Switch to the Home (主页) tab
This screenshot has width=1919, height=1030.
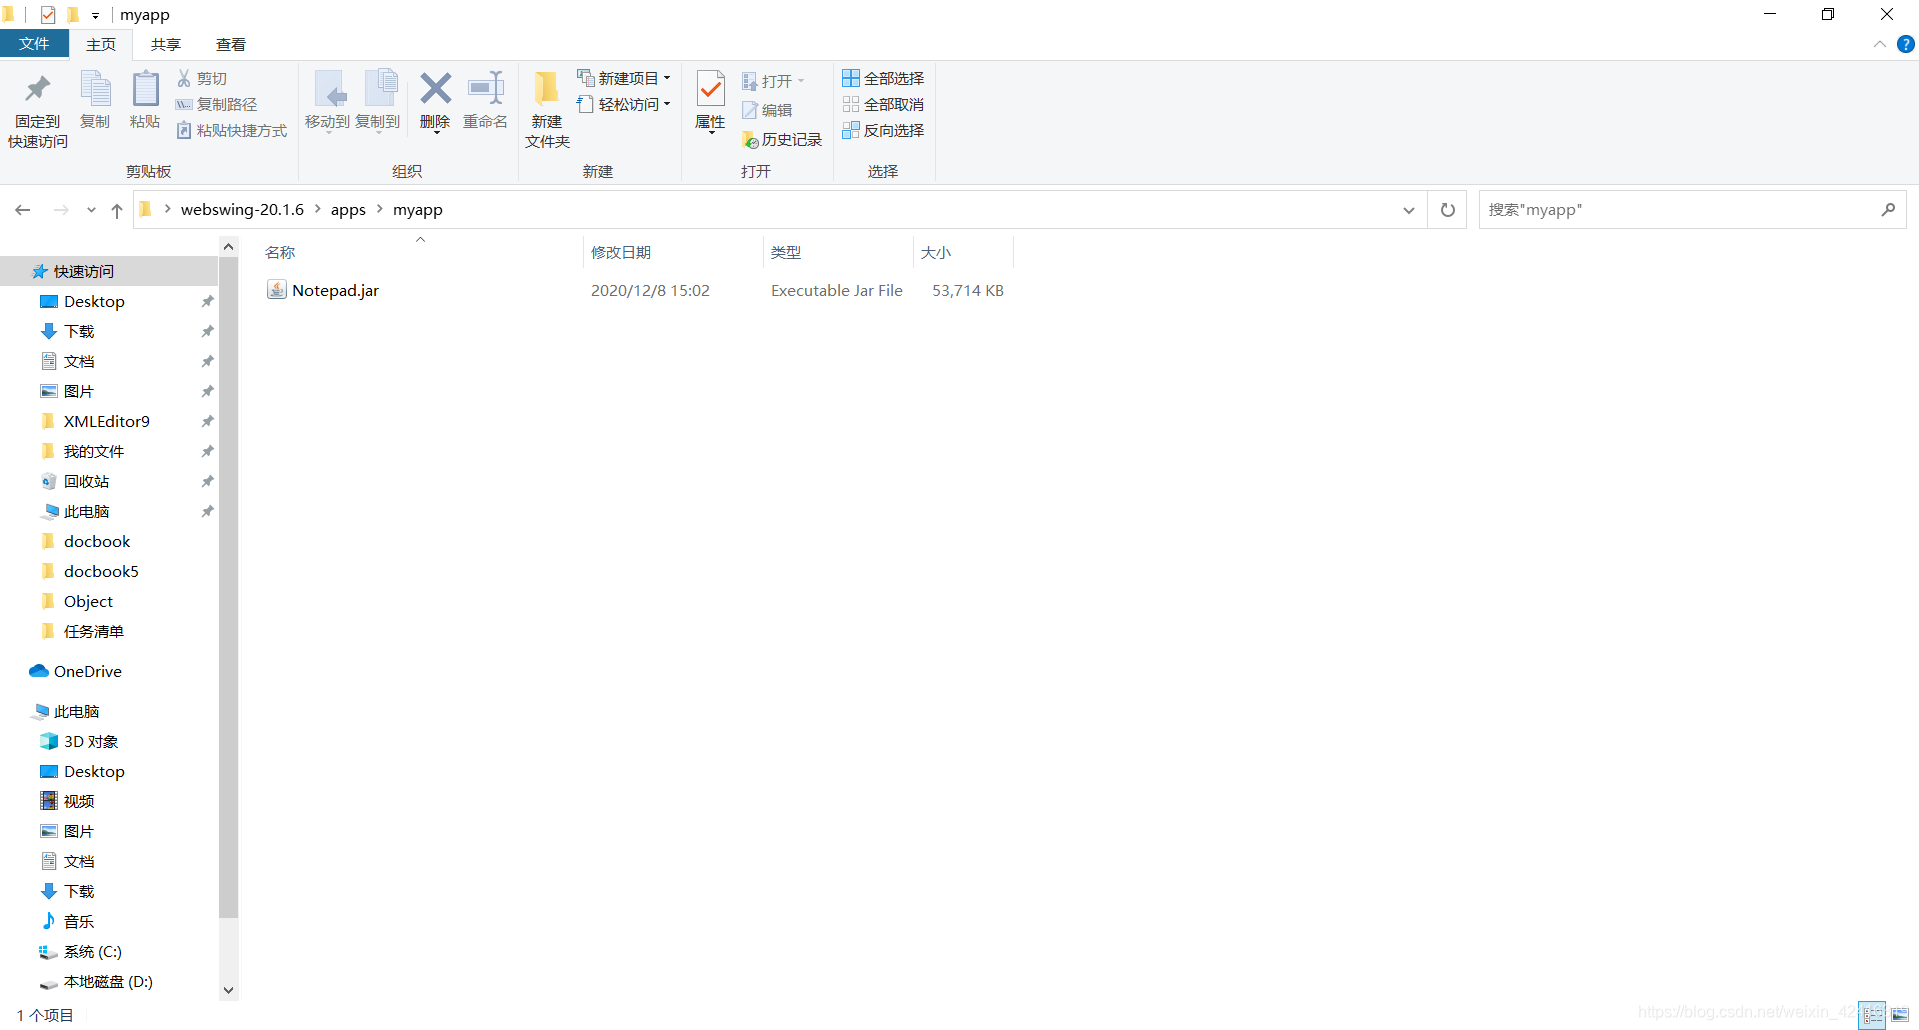[101, 44]
